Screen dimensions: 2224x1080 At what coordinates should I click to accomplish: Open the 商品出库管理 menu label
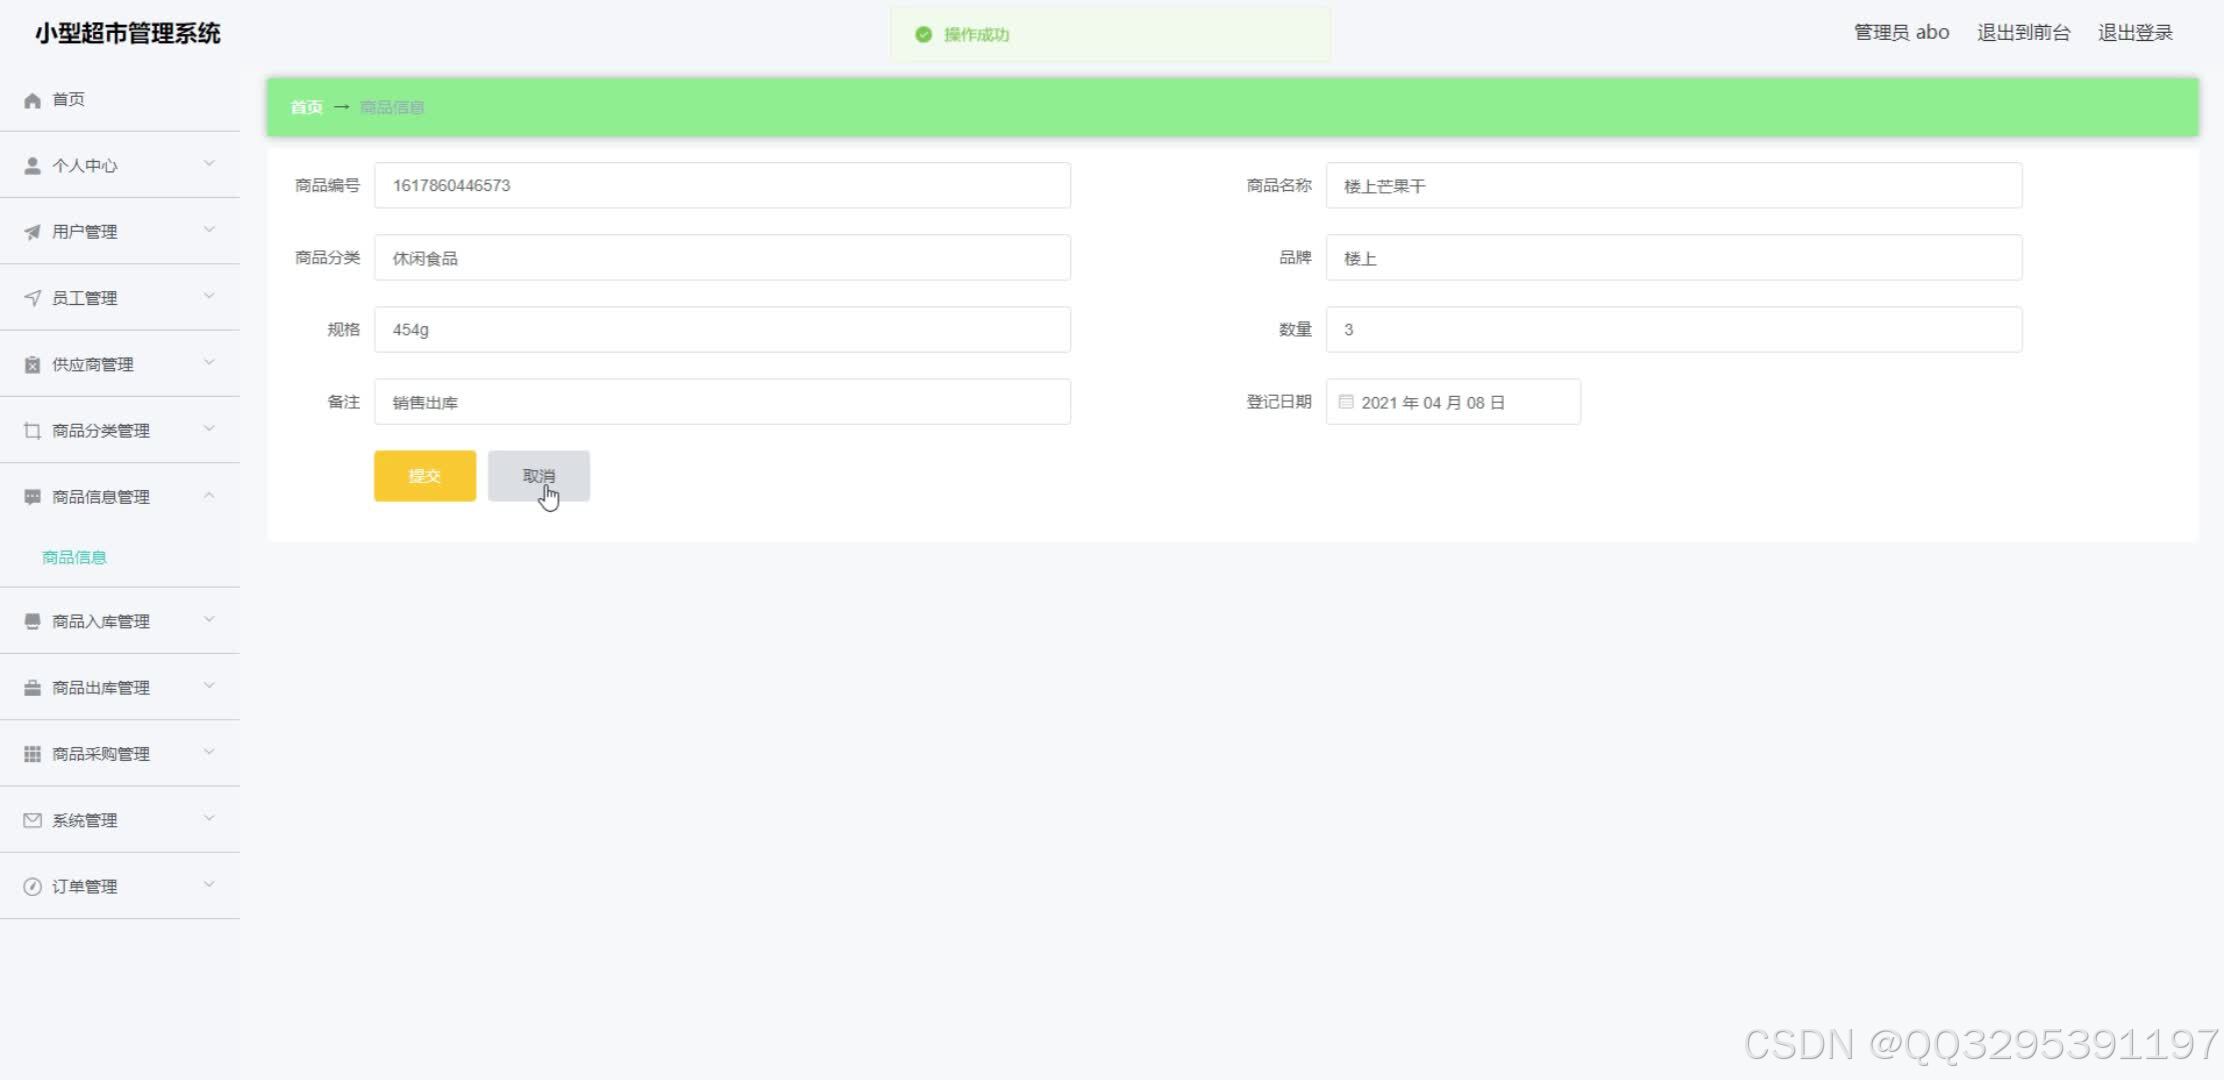[x=101, y=688]
